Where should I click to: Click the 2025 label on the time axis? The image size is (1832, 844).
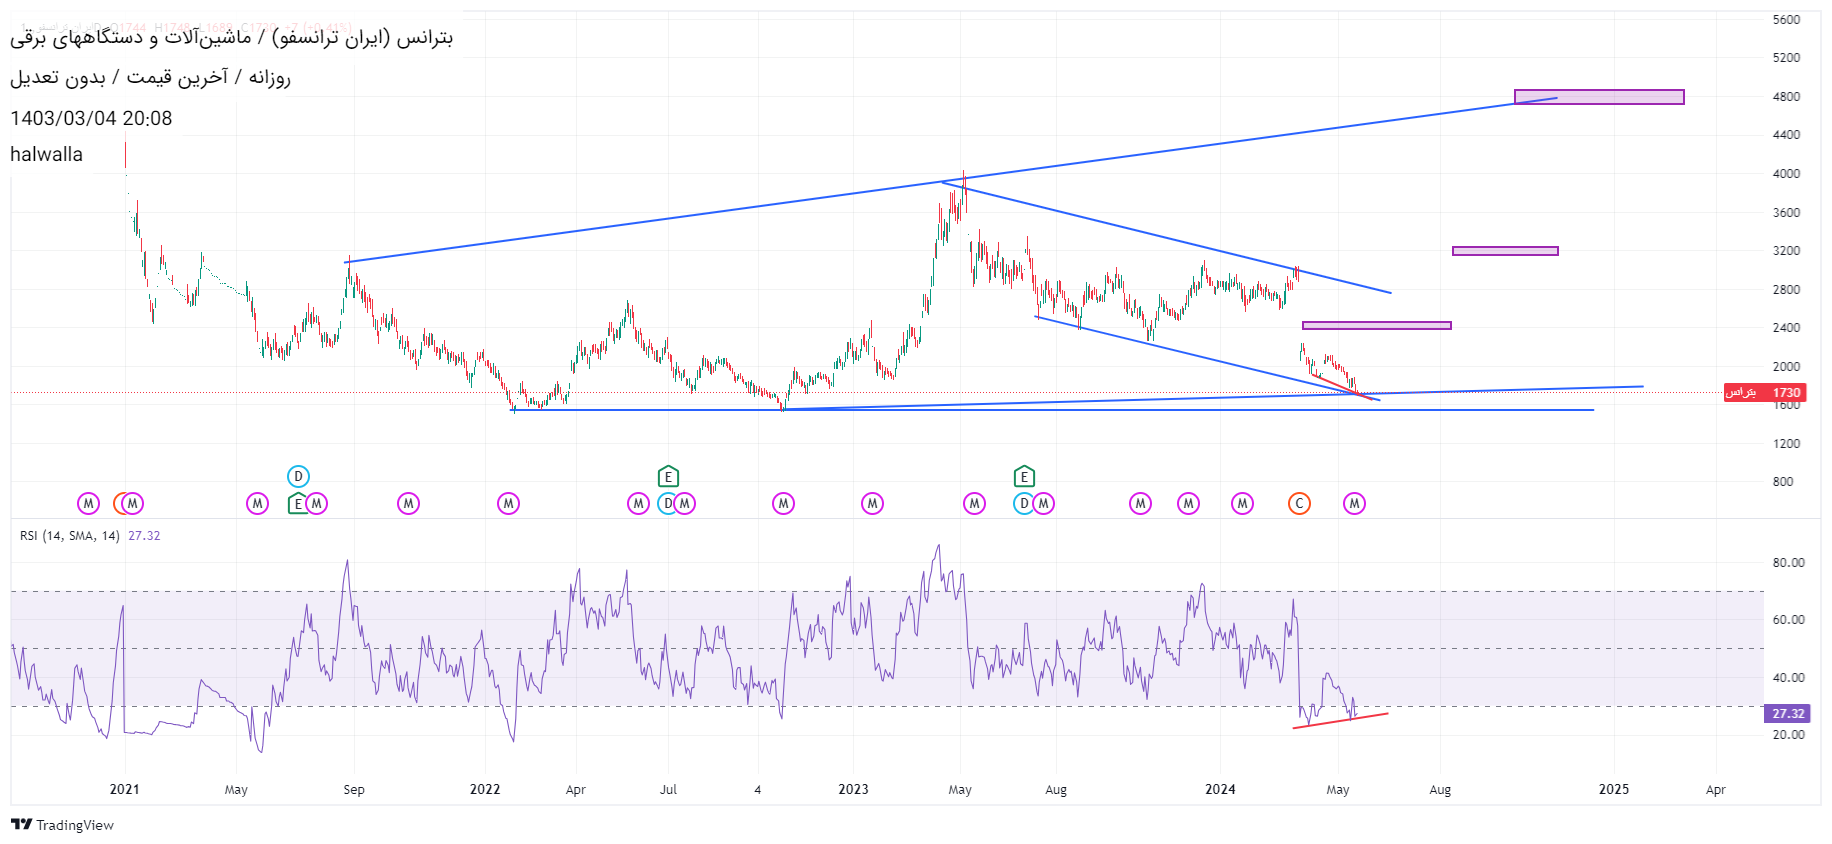coord(1614,789)
